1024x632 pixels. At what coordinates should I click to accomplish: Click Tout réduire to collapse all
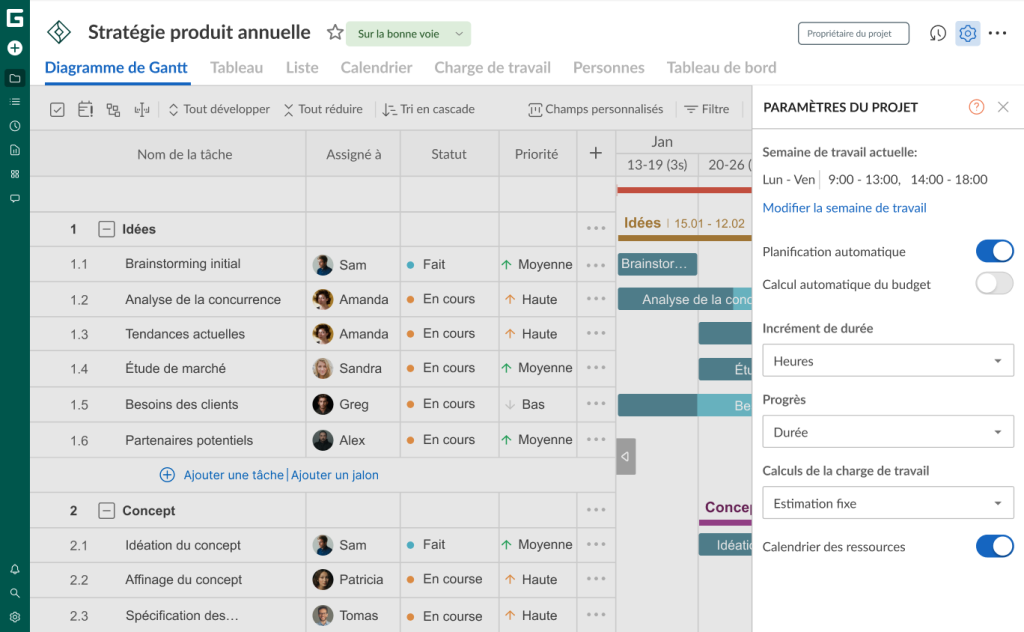click(x=323, y=109)
